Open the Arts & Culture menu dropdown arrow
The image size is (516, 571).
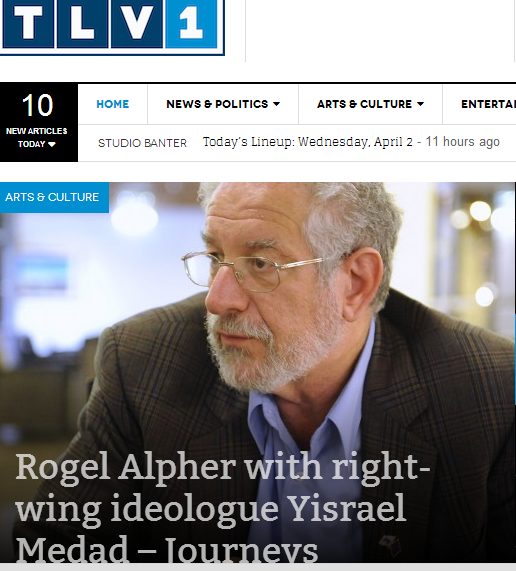[420, 104]
